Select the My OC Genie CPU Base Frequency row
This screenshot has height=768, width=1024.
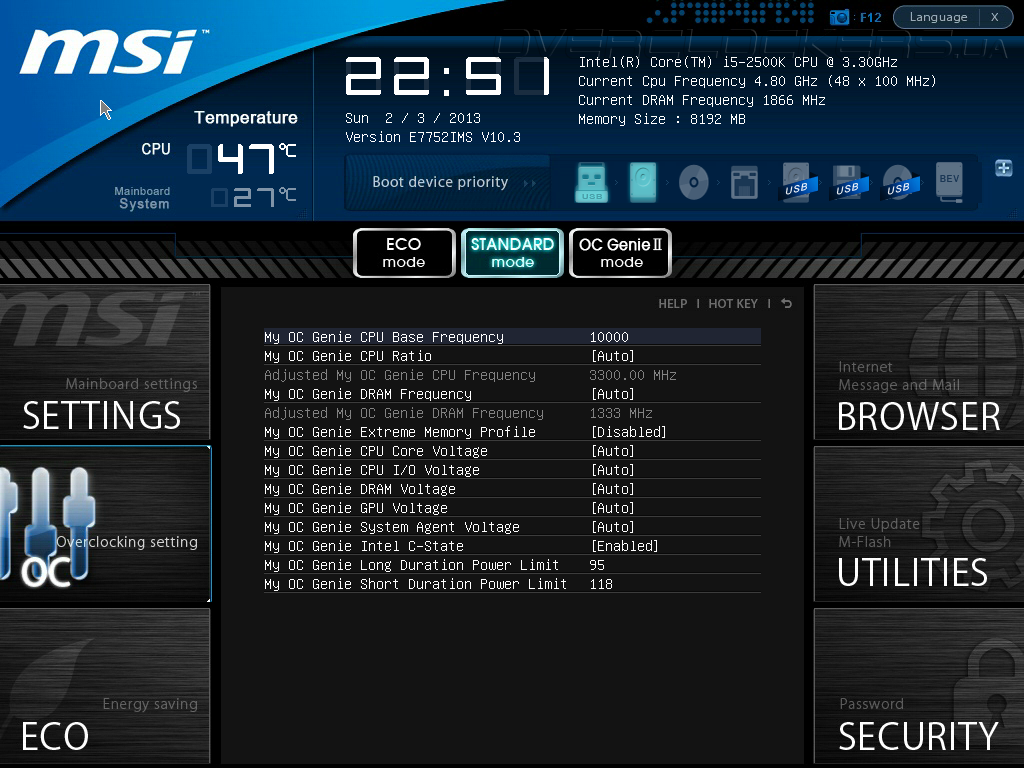(x=512, y=337)
